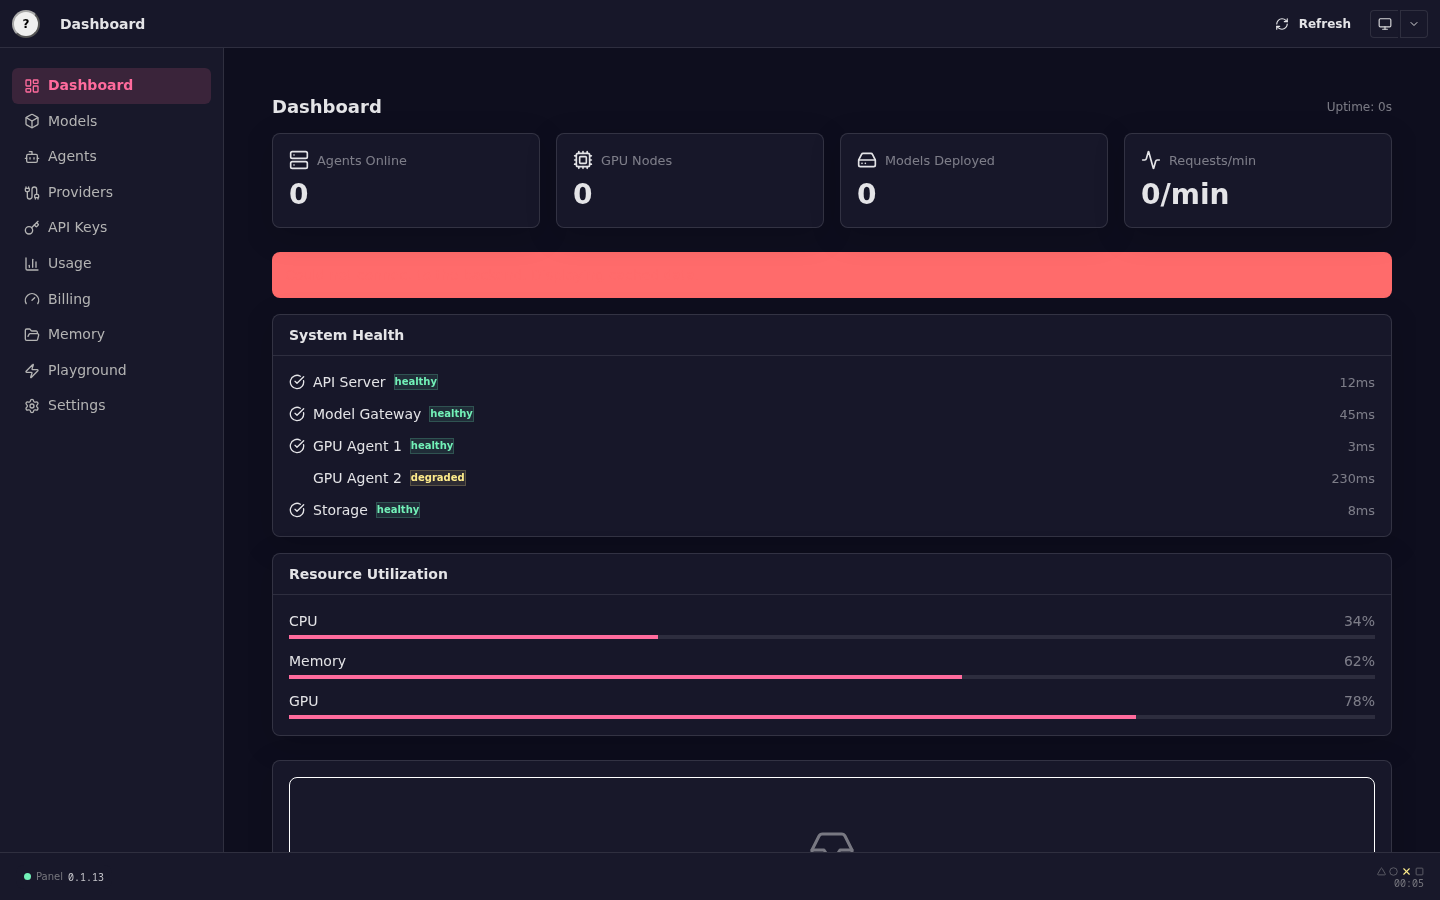Click the question mark logo icon
1440x900 pixels.
click(x=26, y=23)
